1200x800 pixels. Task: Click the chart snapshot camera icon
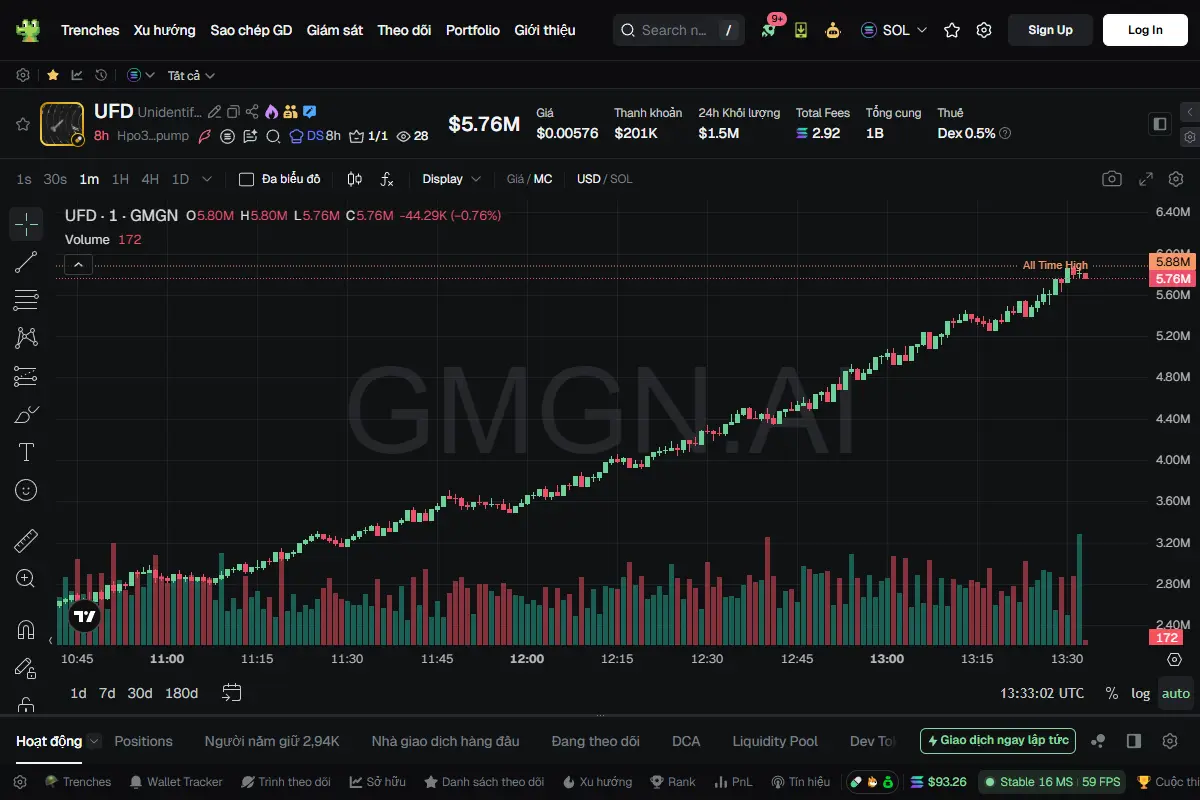(1112, 179)
